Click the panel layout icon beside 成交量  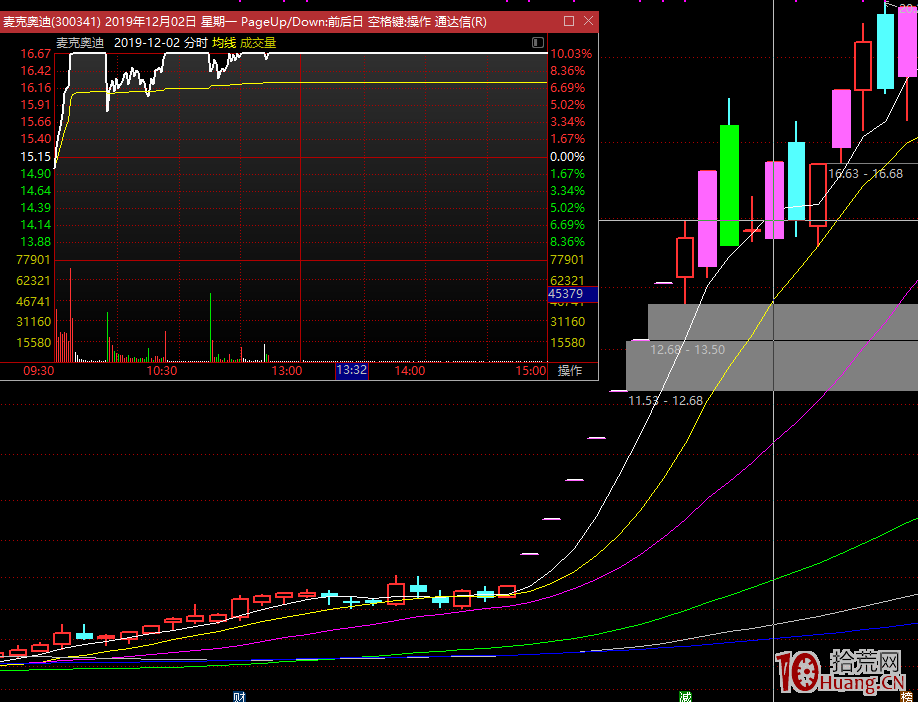point(538,43)
